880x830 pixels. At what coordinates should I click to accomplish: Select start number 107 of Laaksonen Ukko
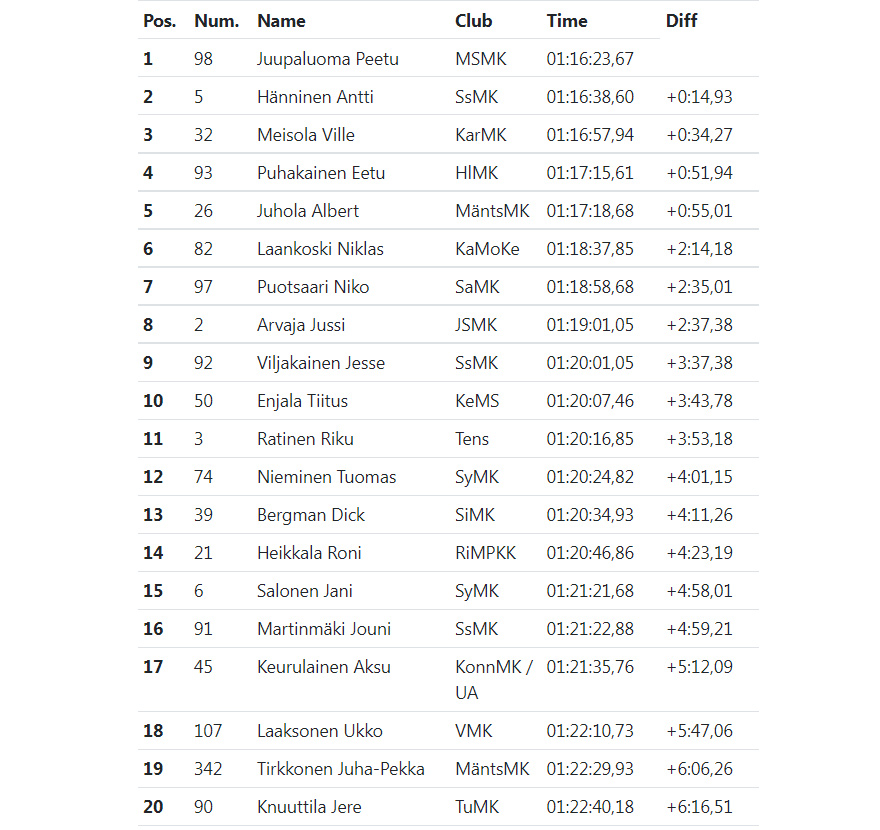(208, 731)
